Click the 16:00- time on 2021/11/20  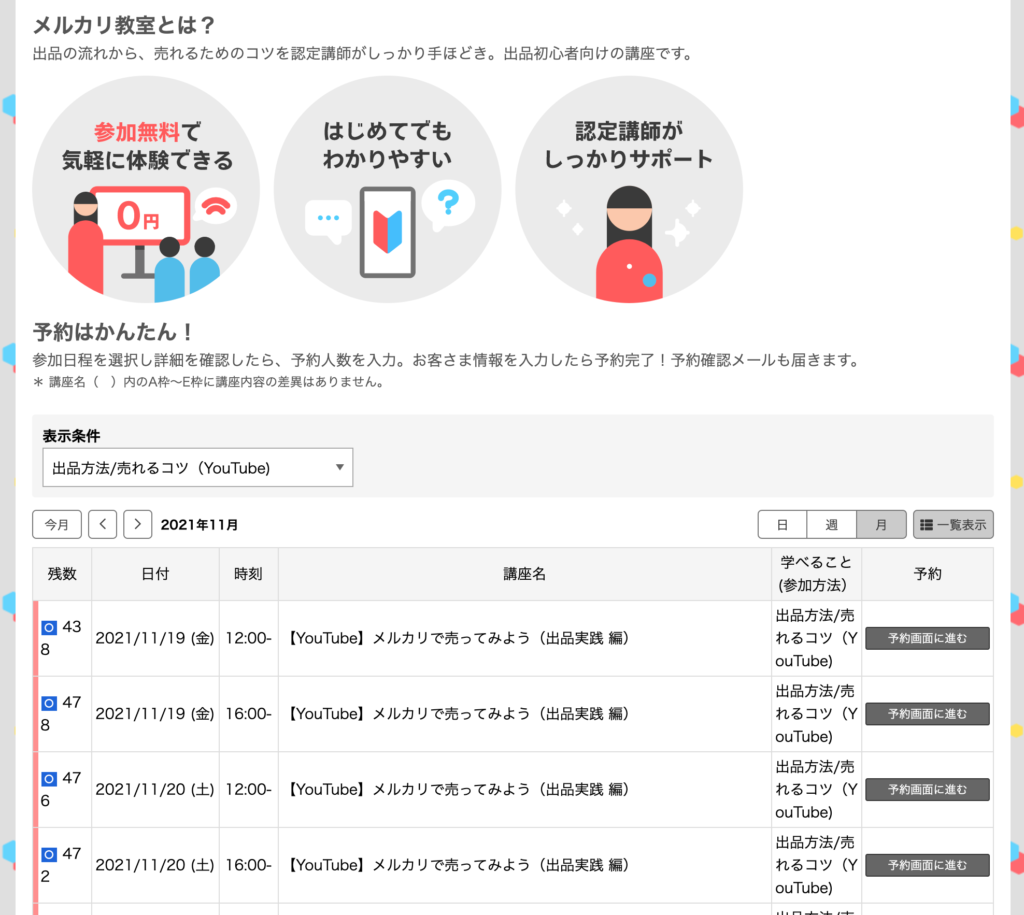tap(248, 865)
